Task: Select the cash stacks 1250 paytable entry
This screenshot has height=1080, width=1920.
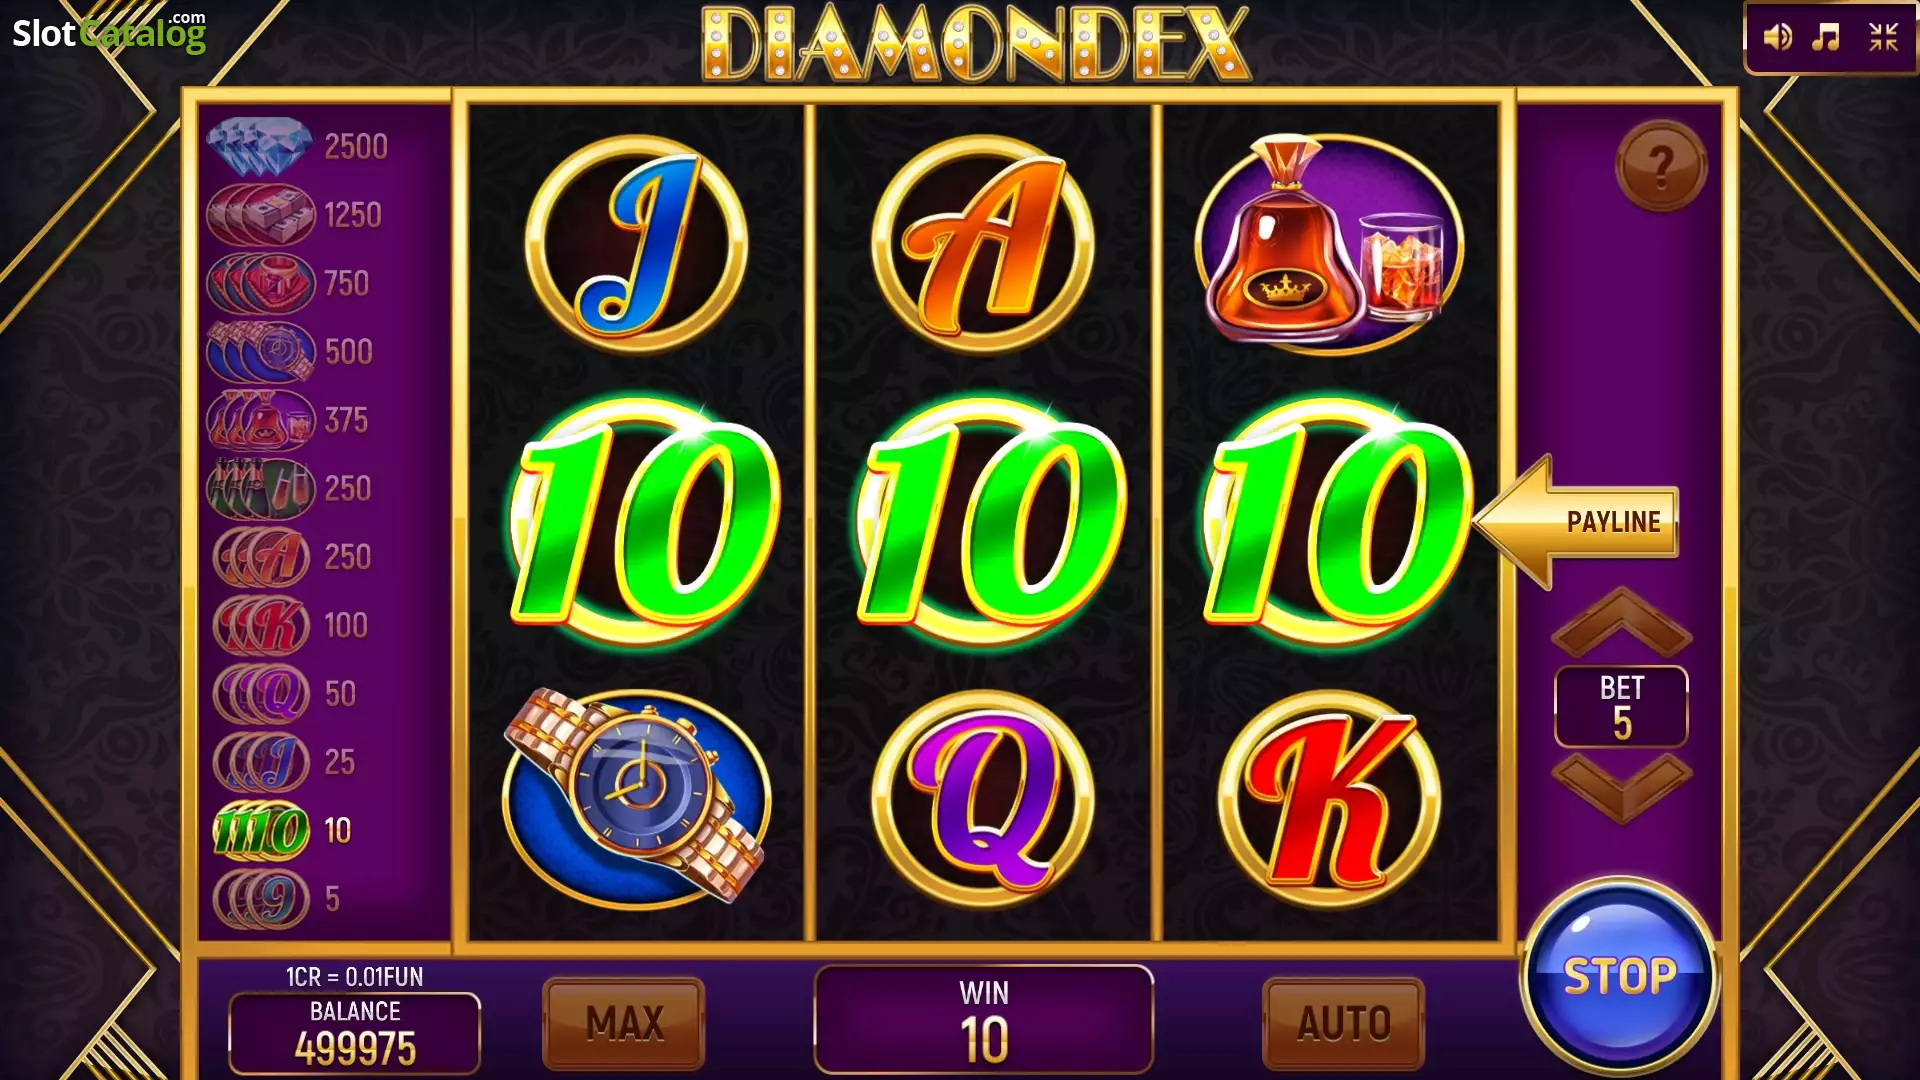Action: tap(296, 215)
